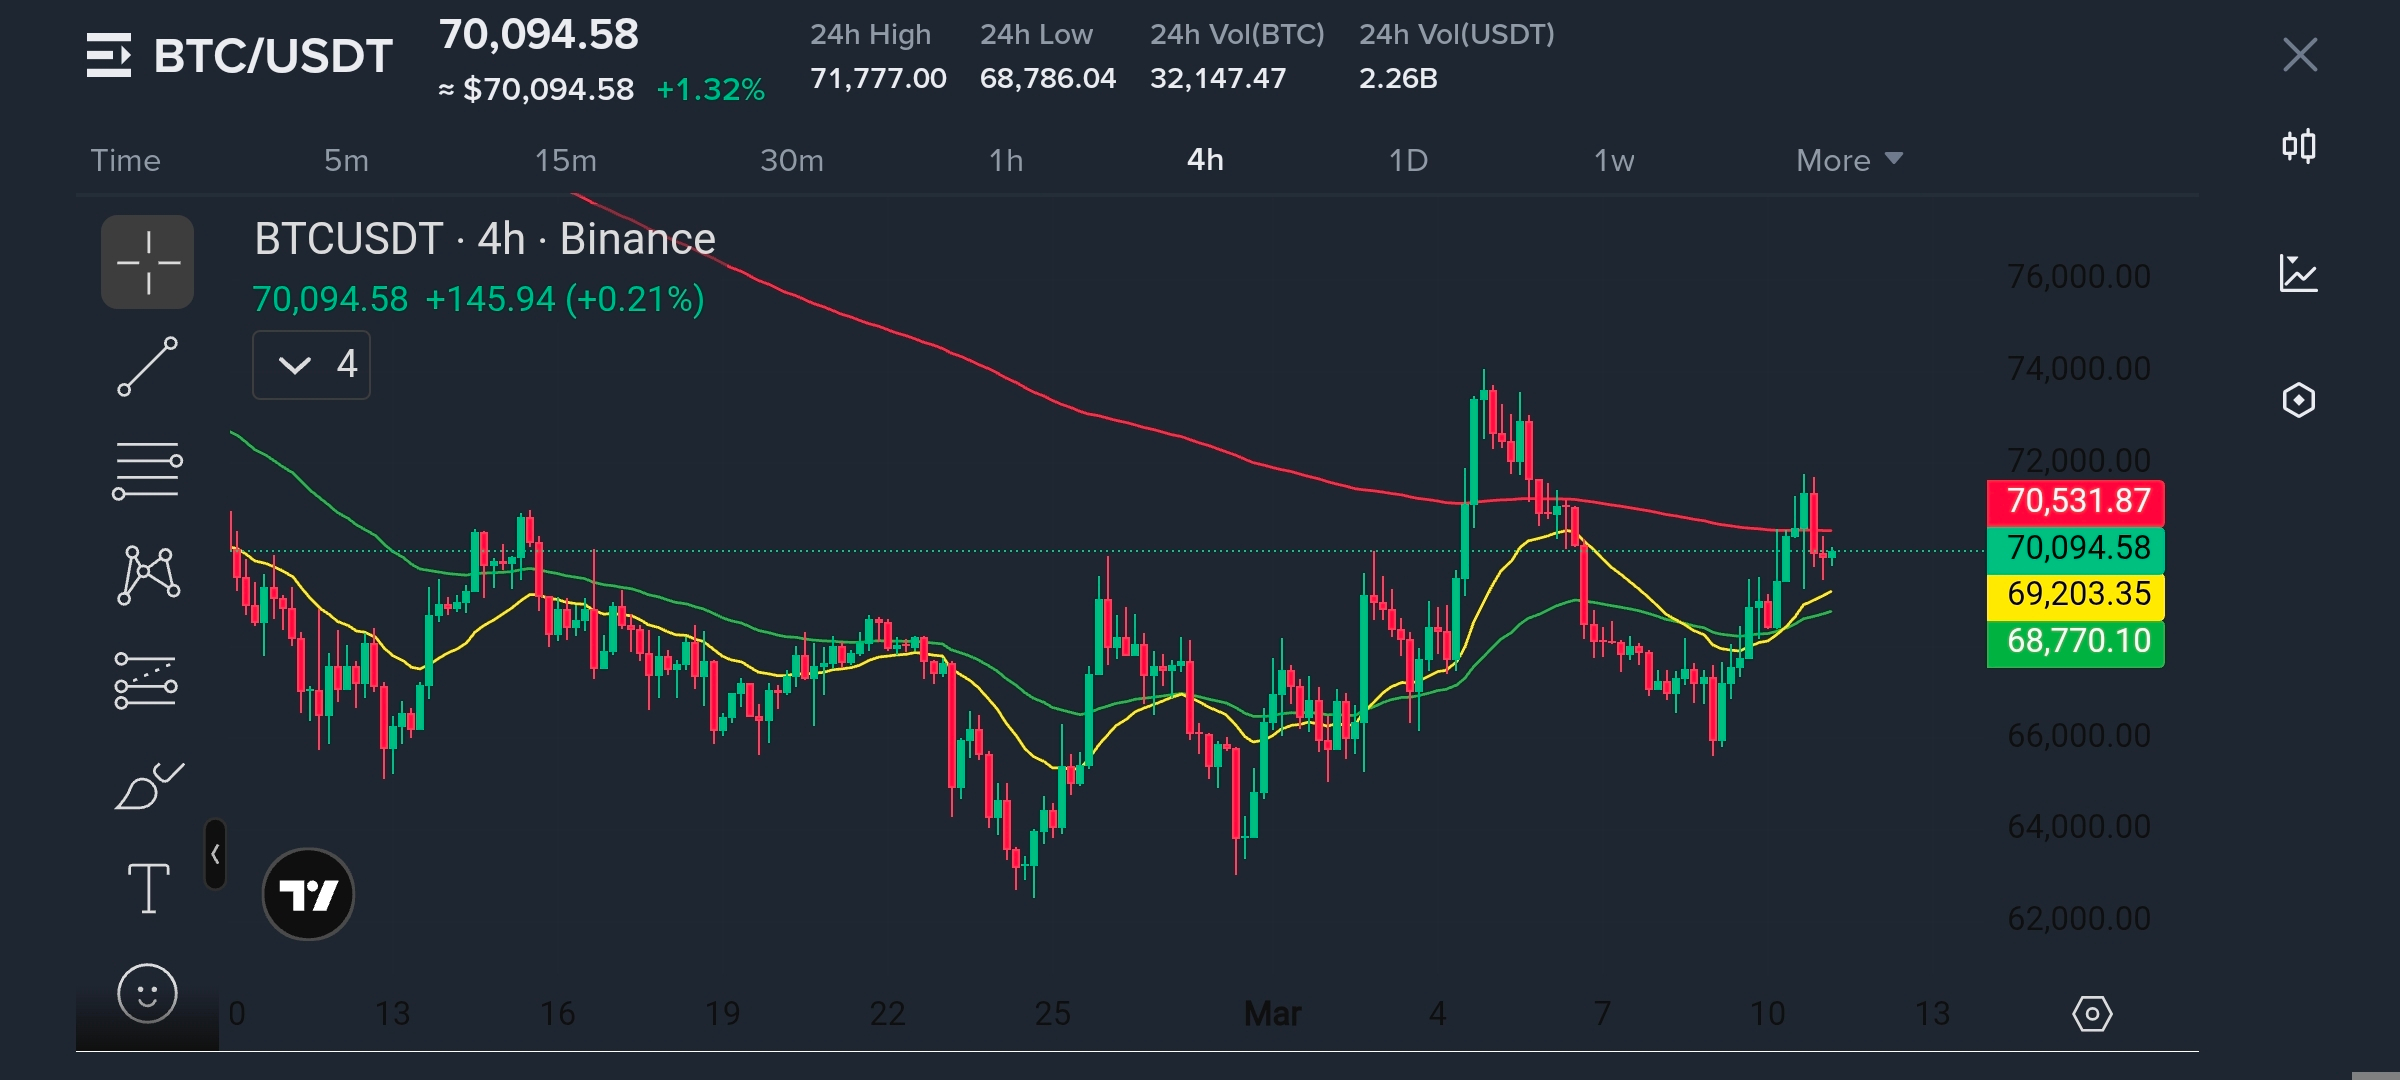Viewport: 2400px width, 1080px height.
Task: Toggle the candlestick chart type icon
Action: (2299, 147)
